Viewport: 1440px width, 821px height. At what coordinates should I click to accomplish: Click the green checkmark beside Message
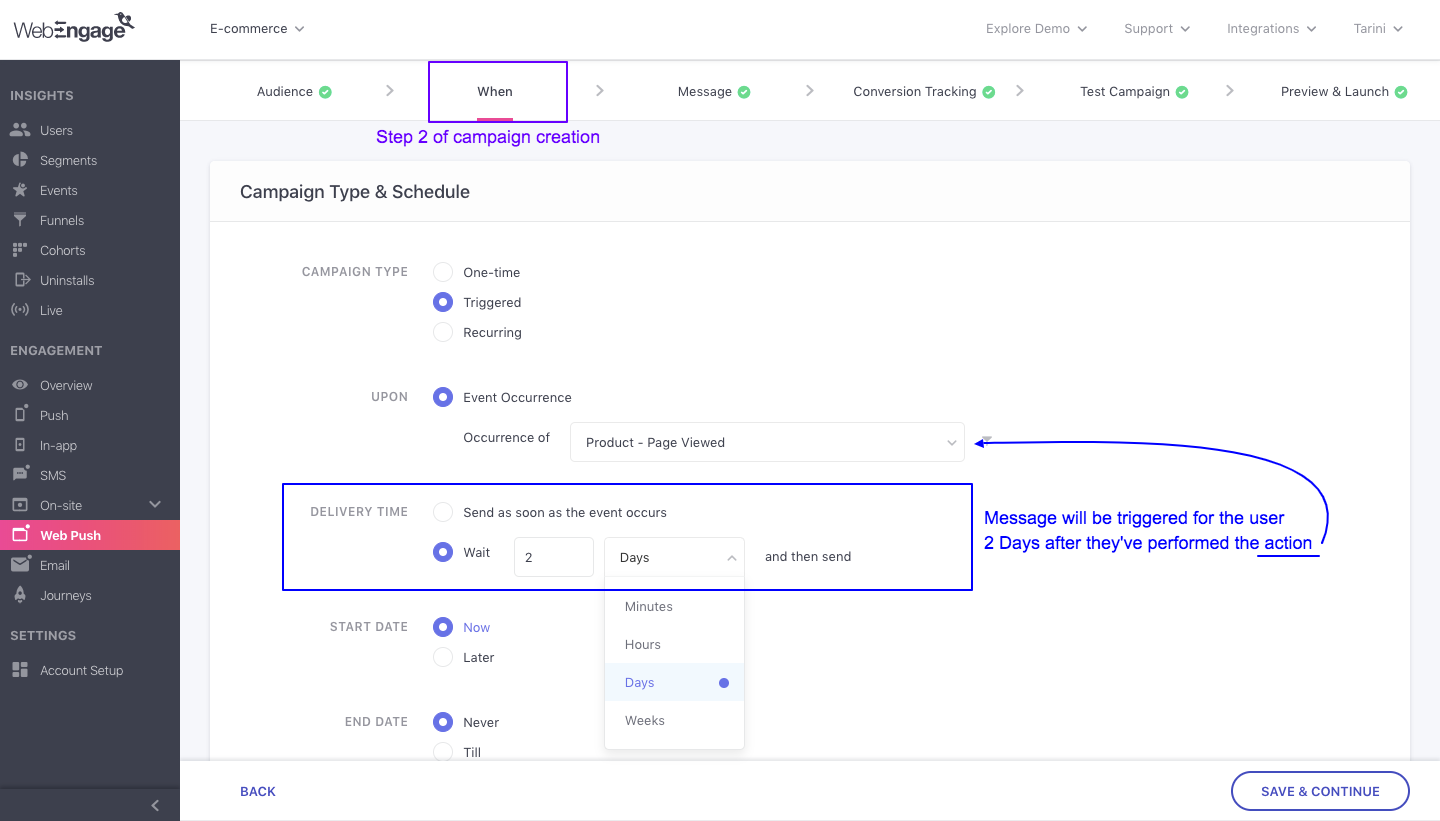(744, 92)
